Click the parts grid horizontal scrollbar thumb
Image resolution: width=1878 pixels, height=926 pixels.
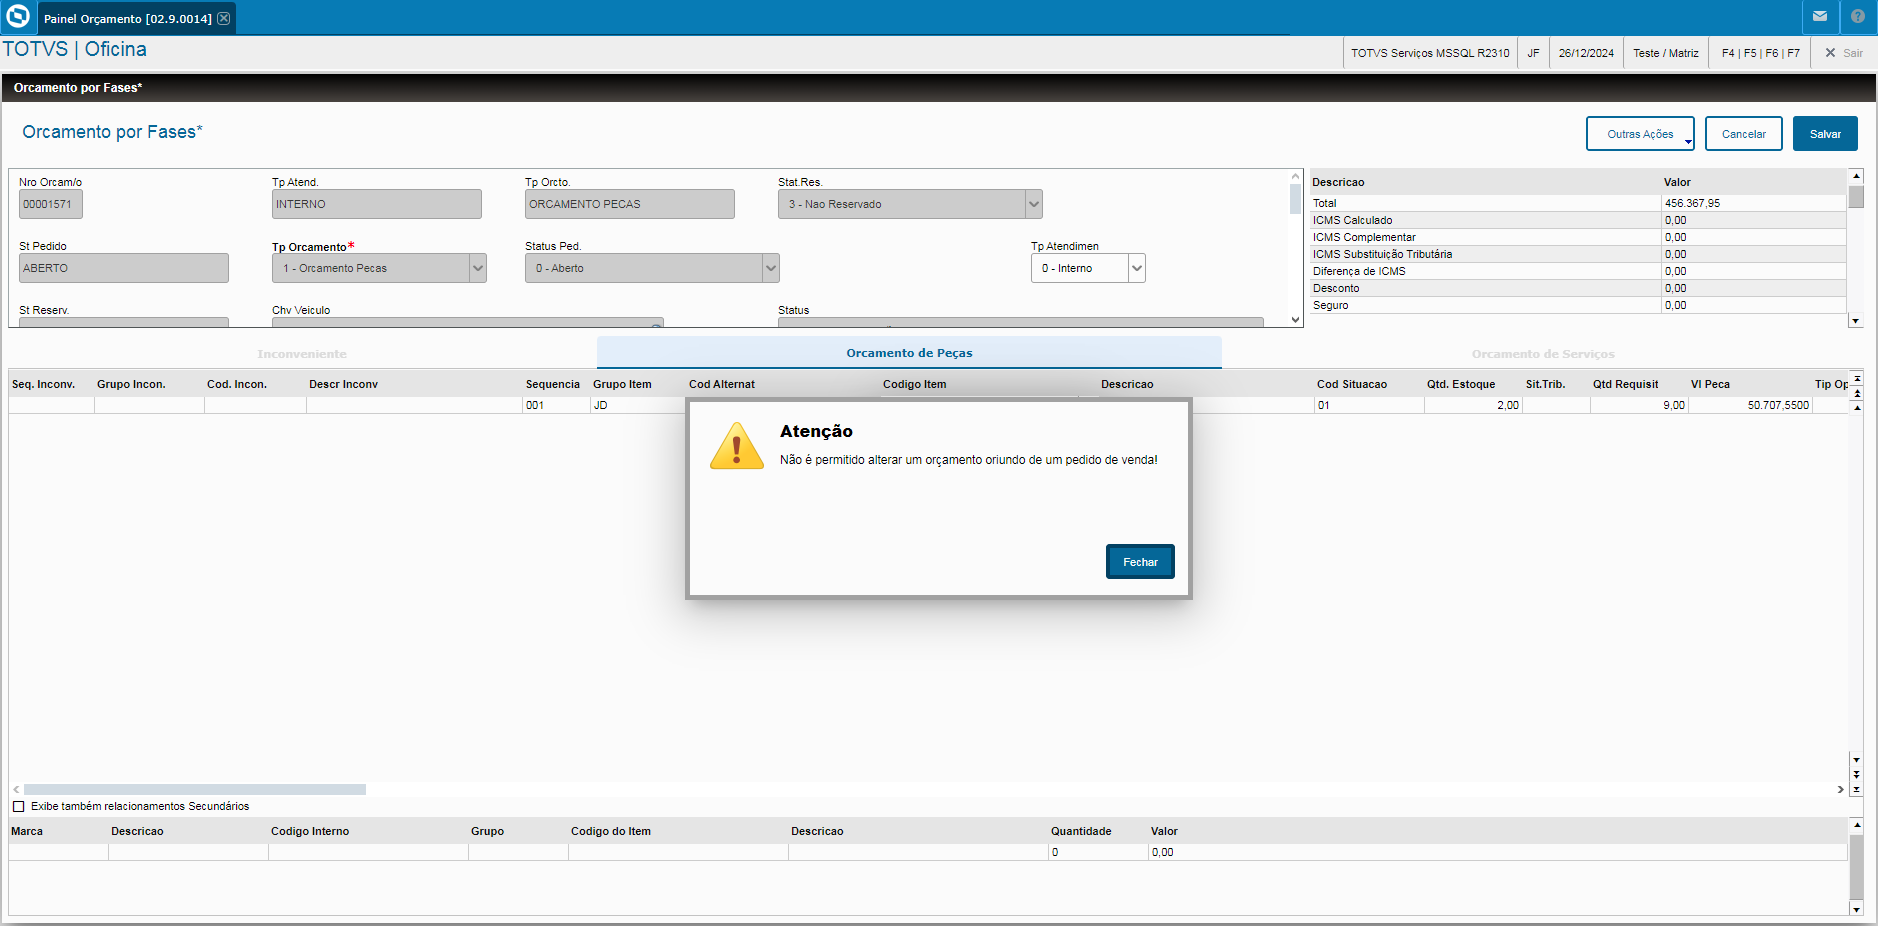click(195, 789)
